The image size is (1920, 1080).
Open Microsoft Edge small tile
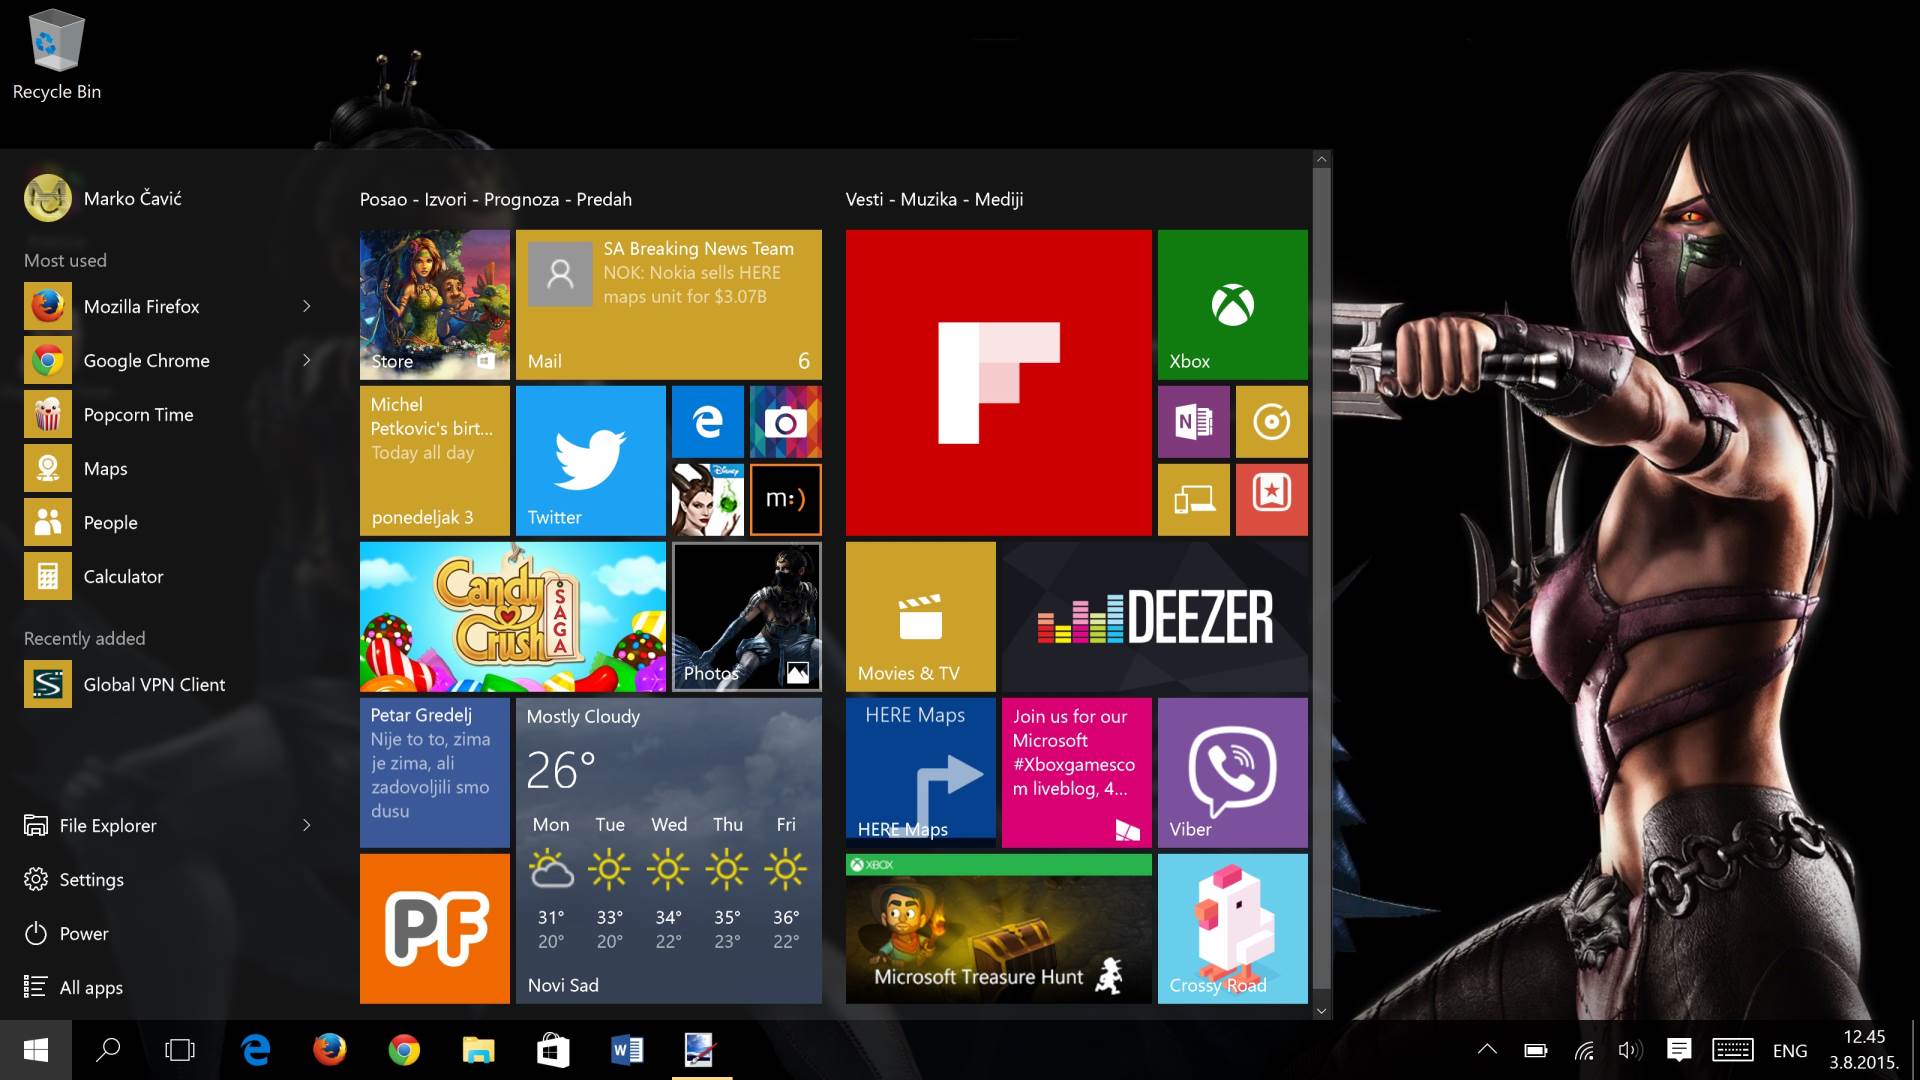tap(707, 422)
